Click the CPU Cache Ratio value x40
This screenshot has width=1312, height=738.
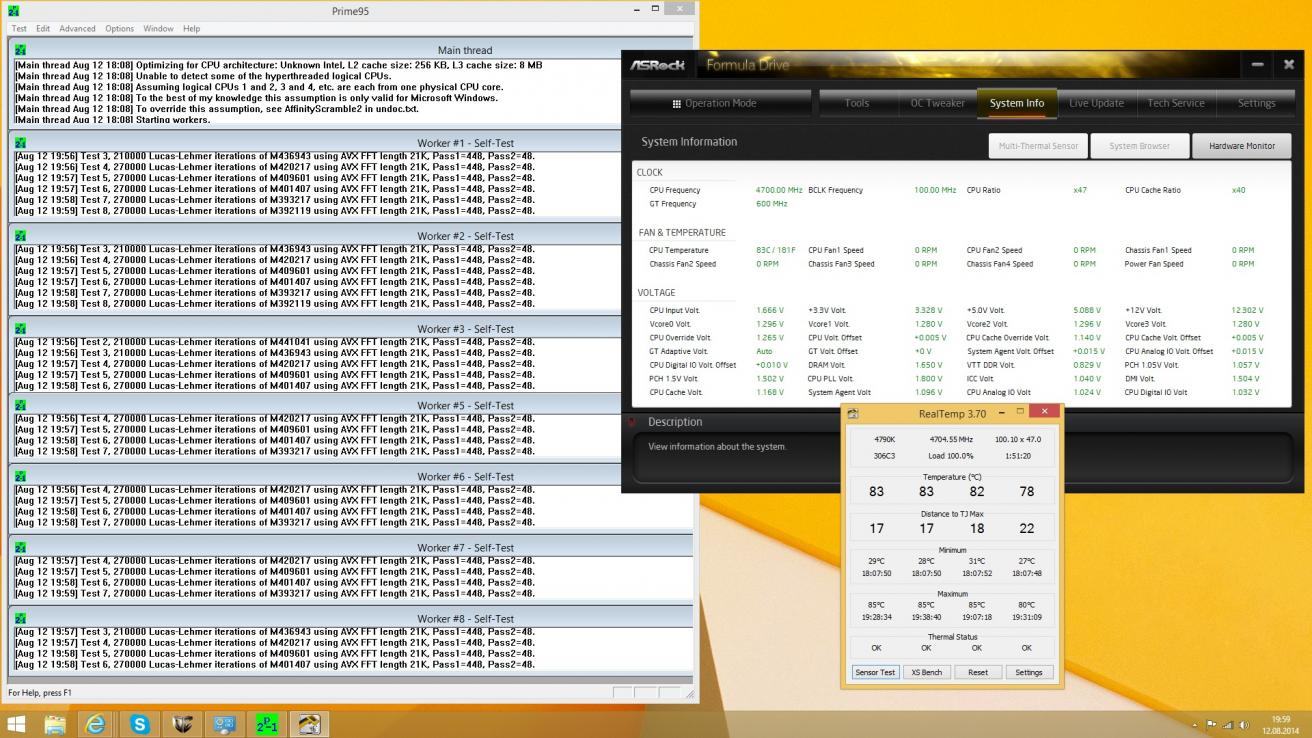tap(1239, 190)
